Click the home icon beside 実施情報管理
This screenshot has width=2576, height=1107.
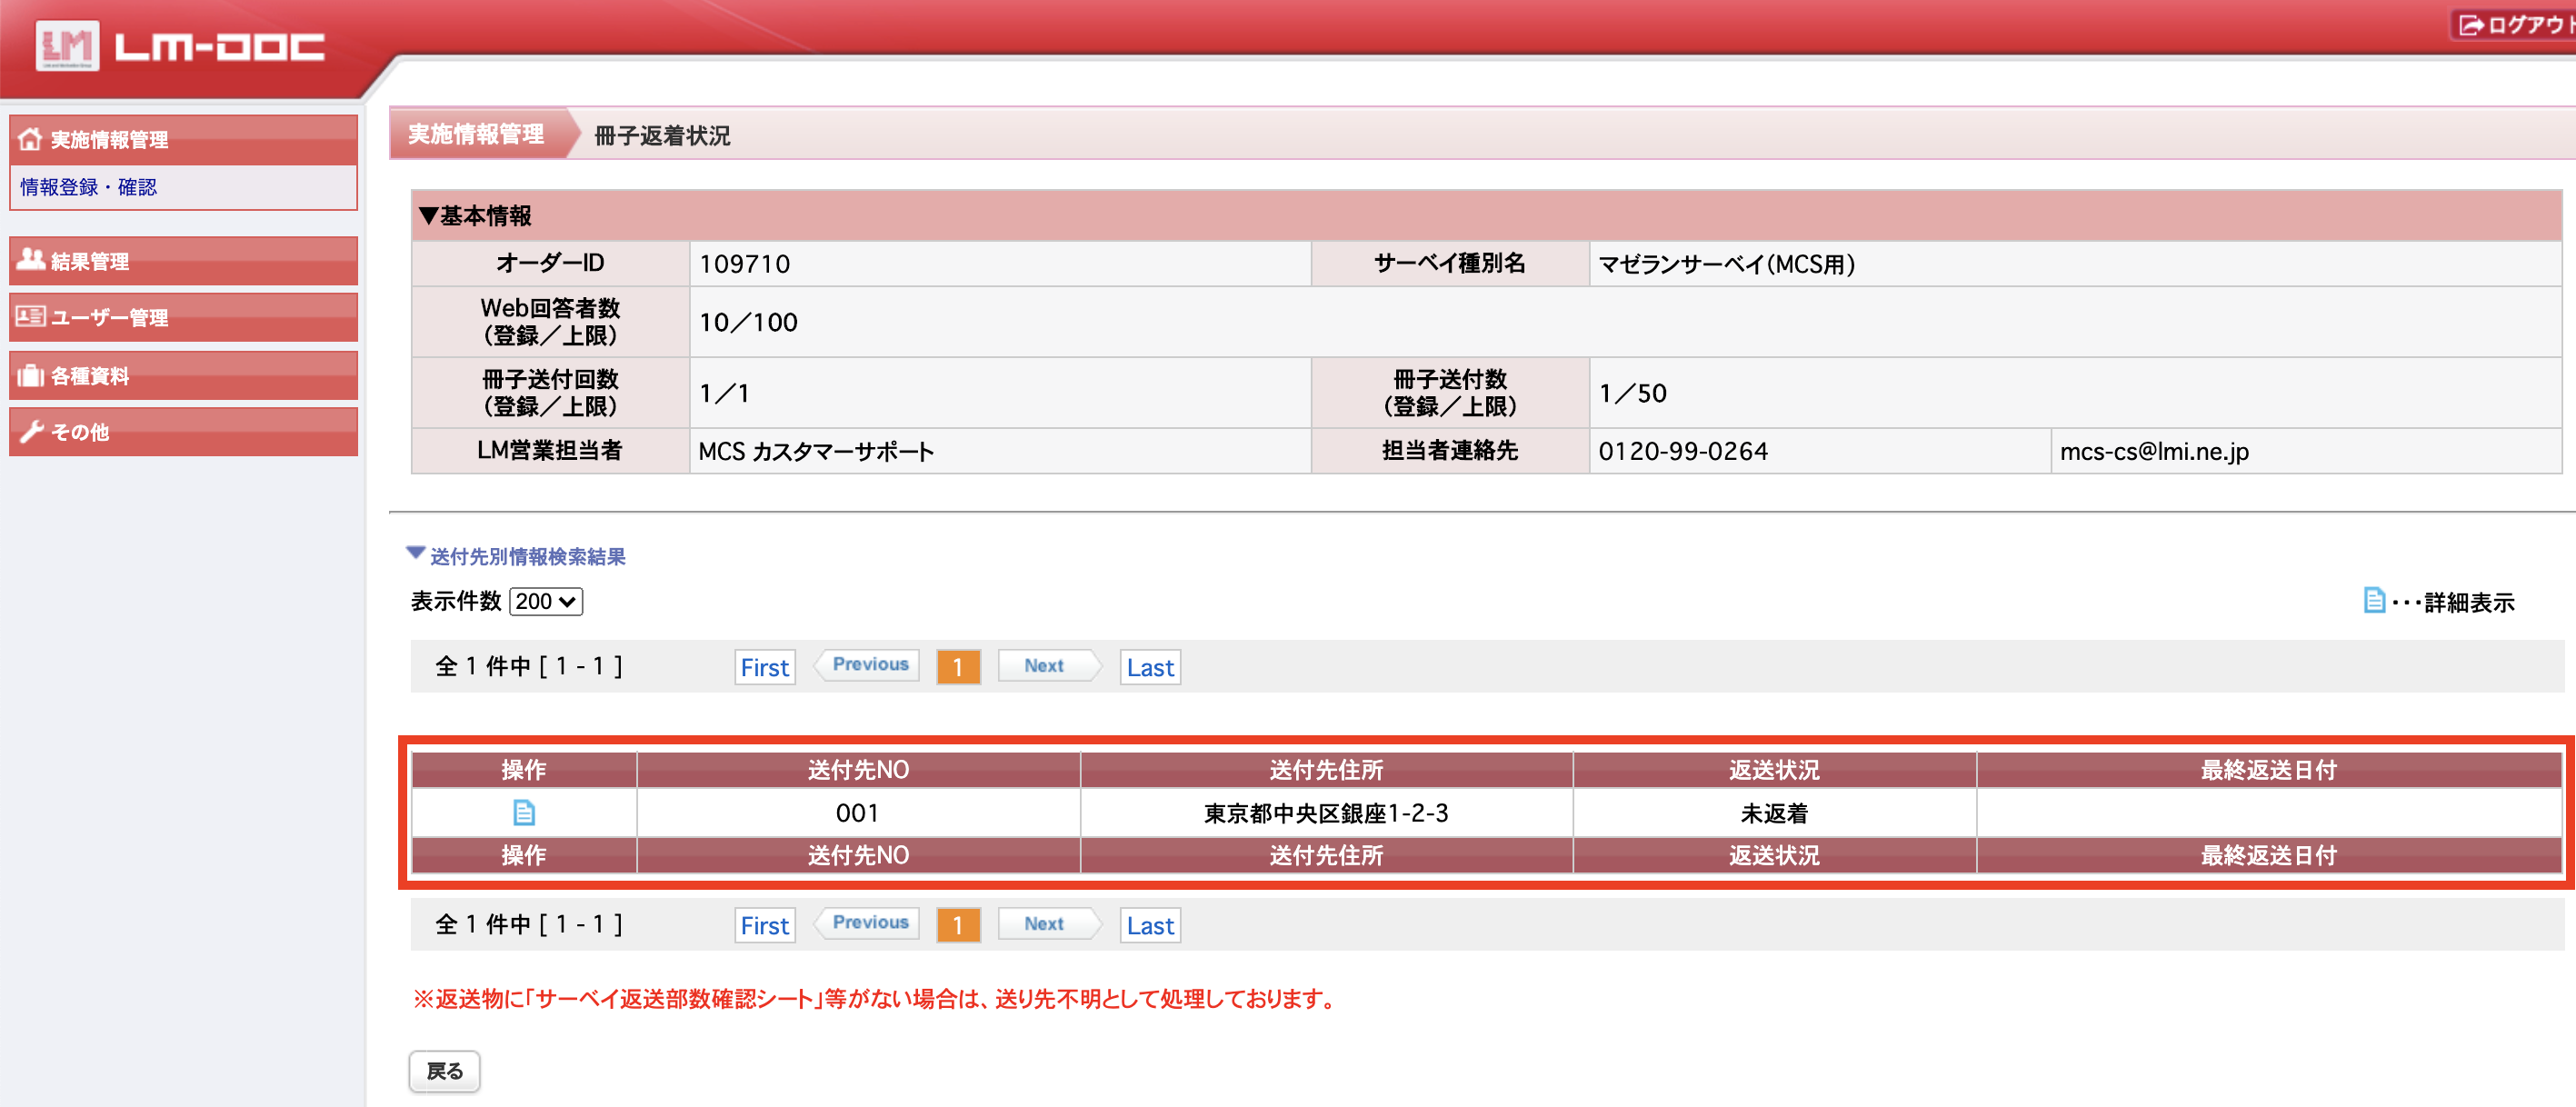click(x=30, y=139)
